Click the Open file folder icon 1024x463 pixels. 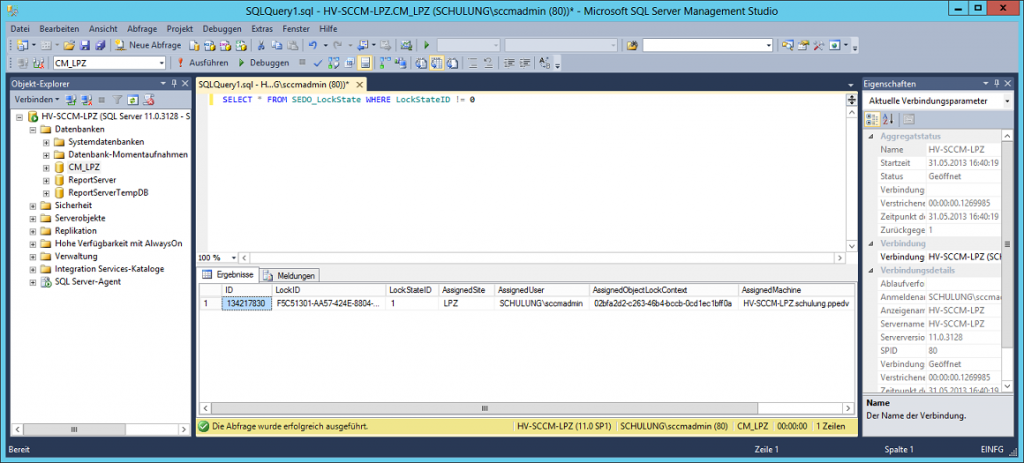(x=69, y=45)
